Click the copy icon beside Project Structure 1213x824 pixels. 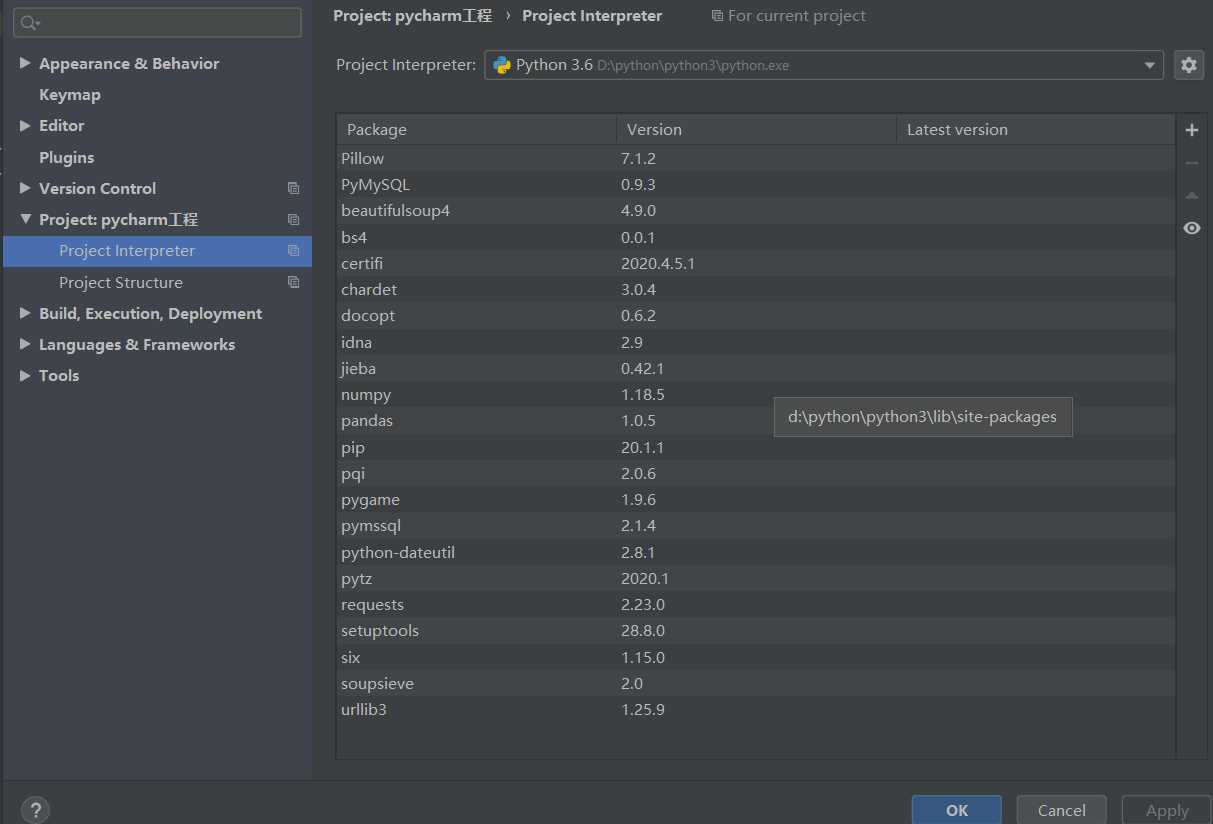coord(293,282)
